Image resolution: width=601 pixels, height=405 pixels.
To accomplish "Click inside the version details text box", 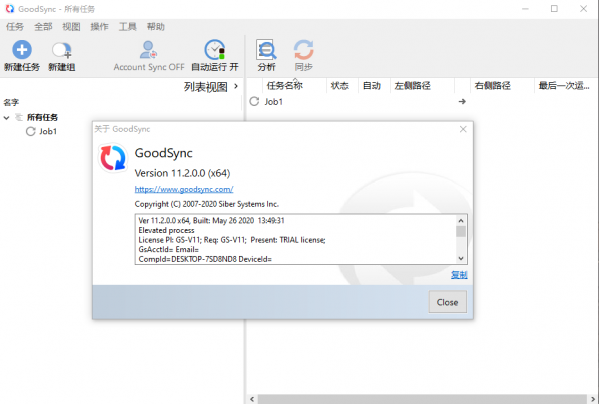I will pos(295,239).
